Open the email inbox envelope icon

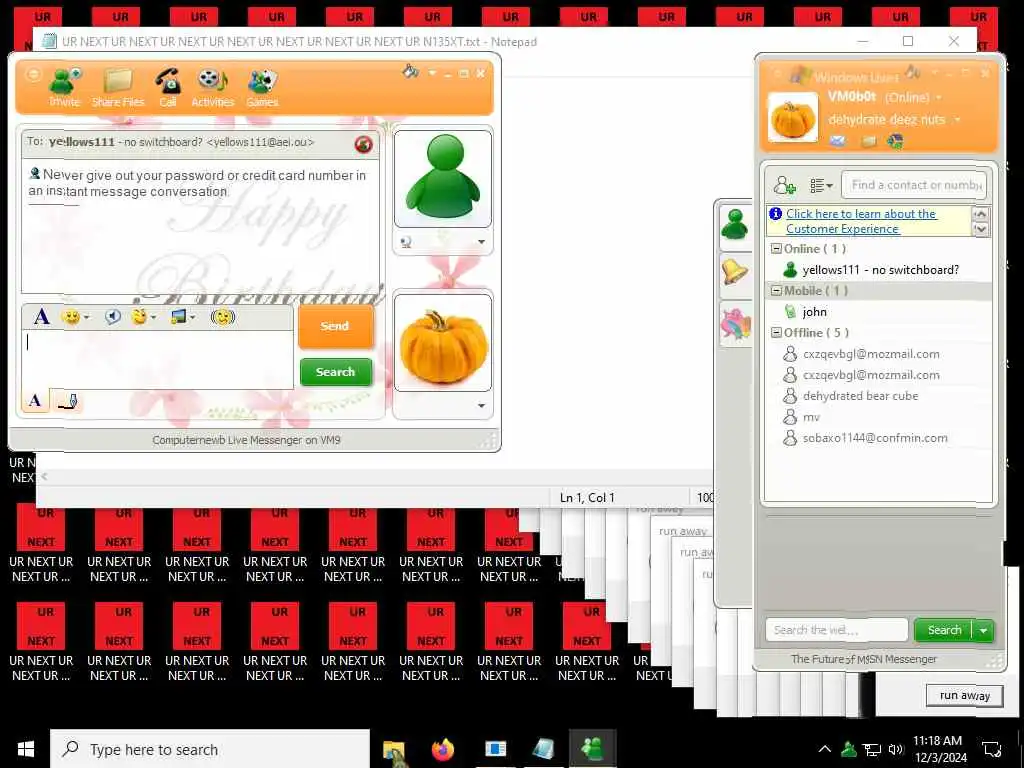tap(838, 140)
